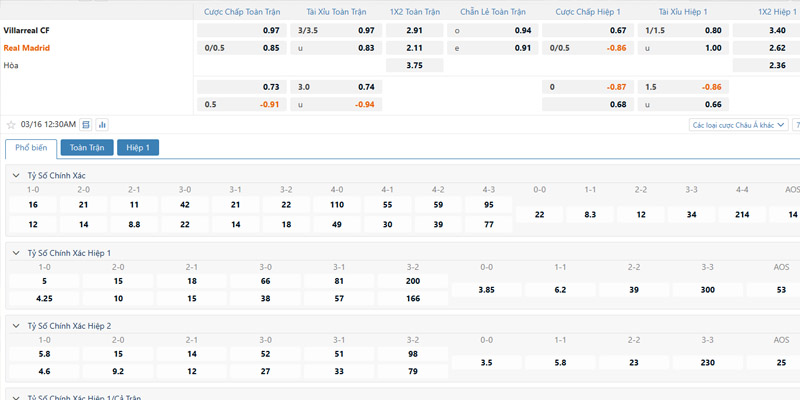
Task: Select first-half 0/0.5 handicap odds -0.86
Action: pyautogui.click(x=588, y=48)
